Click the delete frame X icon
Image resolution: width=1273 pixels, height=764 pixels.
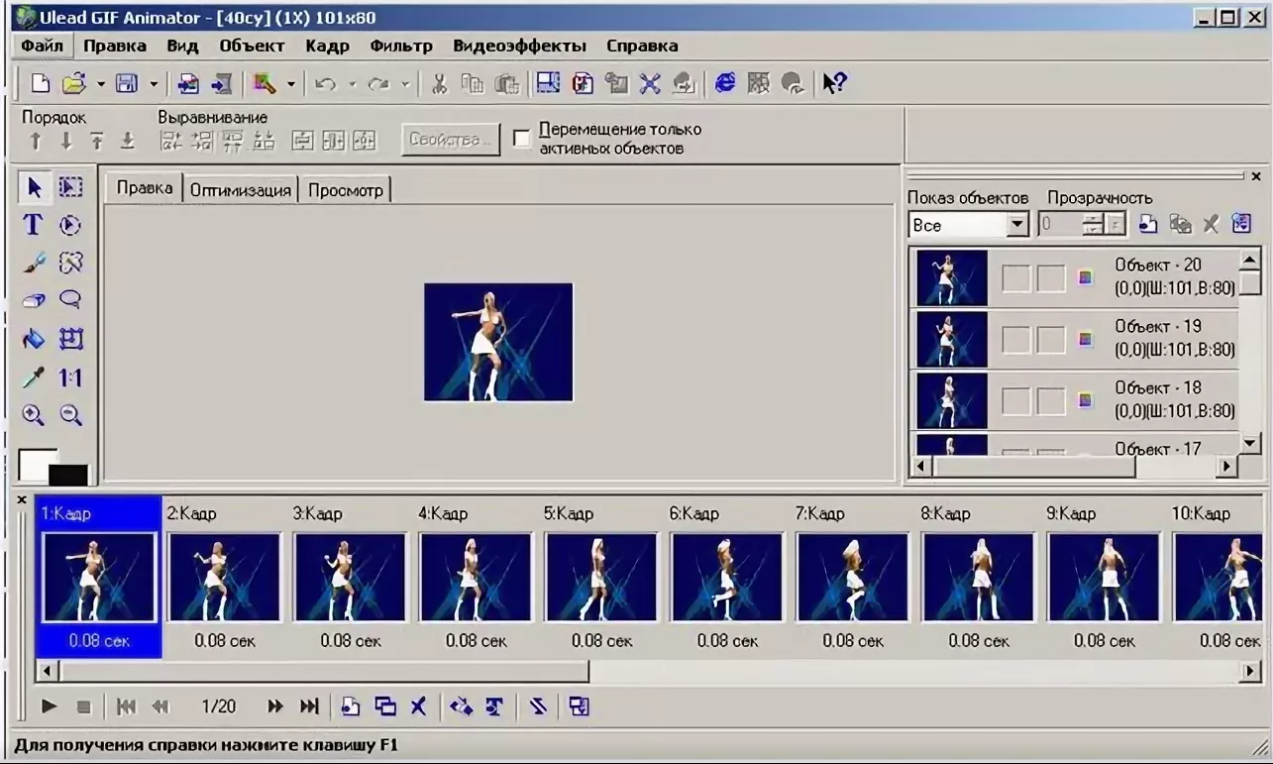click(418, 707)
